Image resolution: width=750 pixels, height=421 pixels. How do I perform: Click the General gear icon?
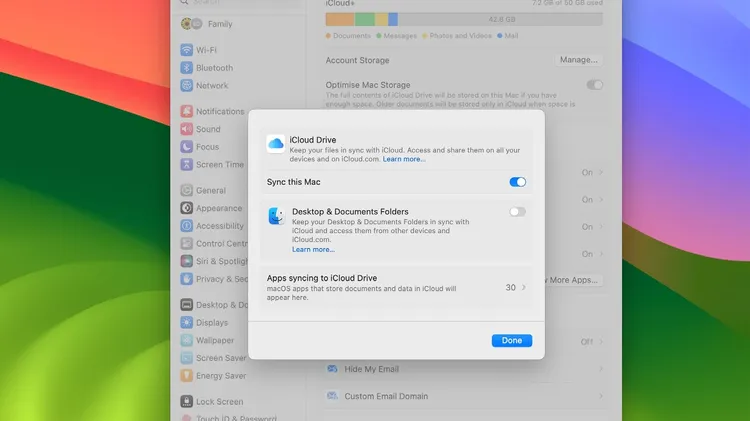pos(187,190)
